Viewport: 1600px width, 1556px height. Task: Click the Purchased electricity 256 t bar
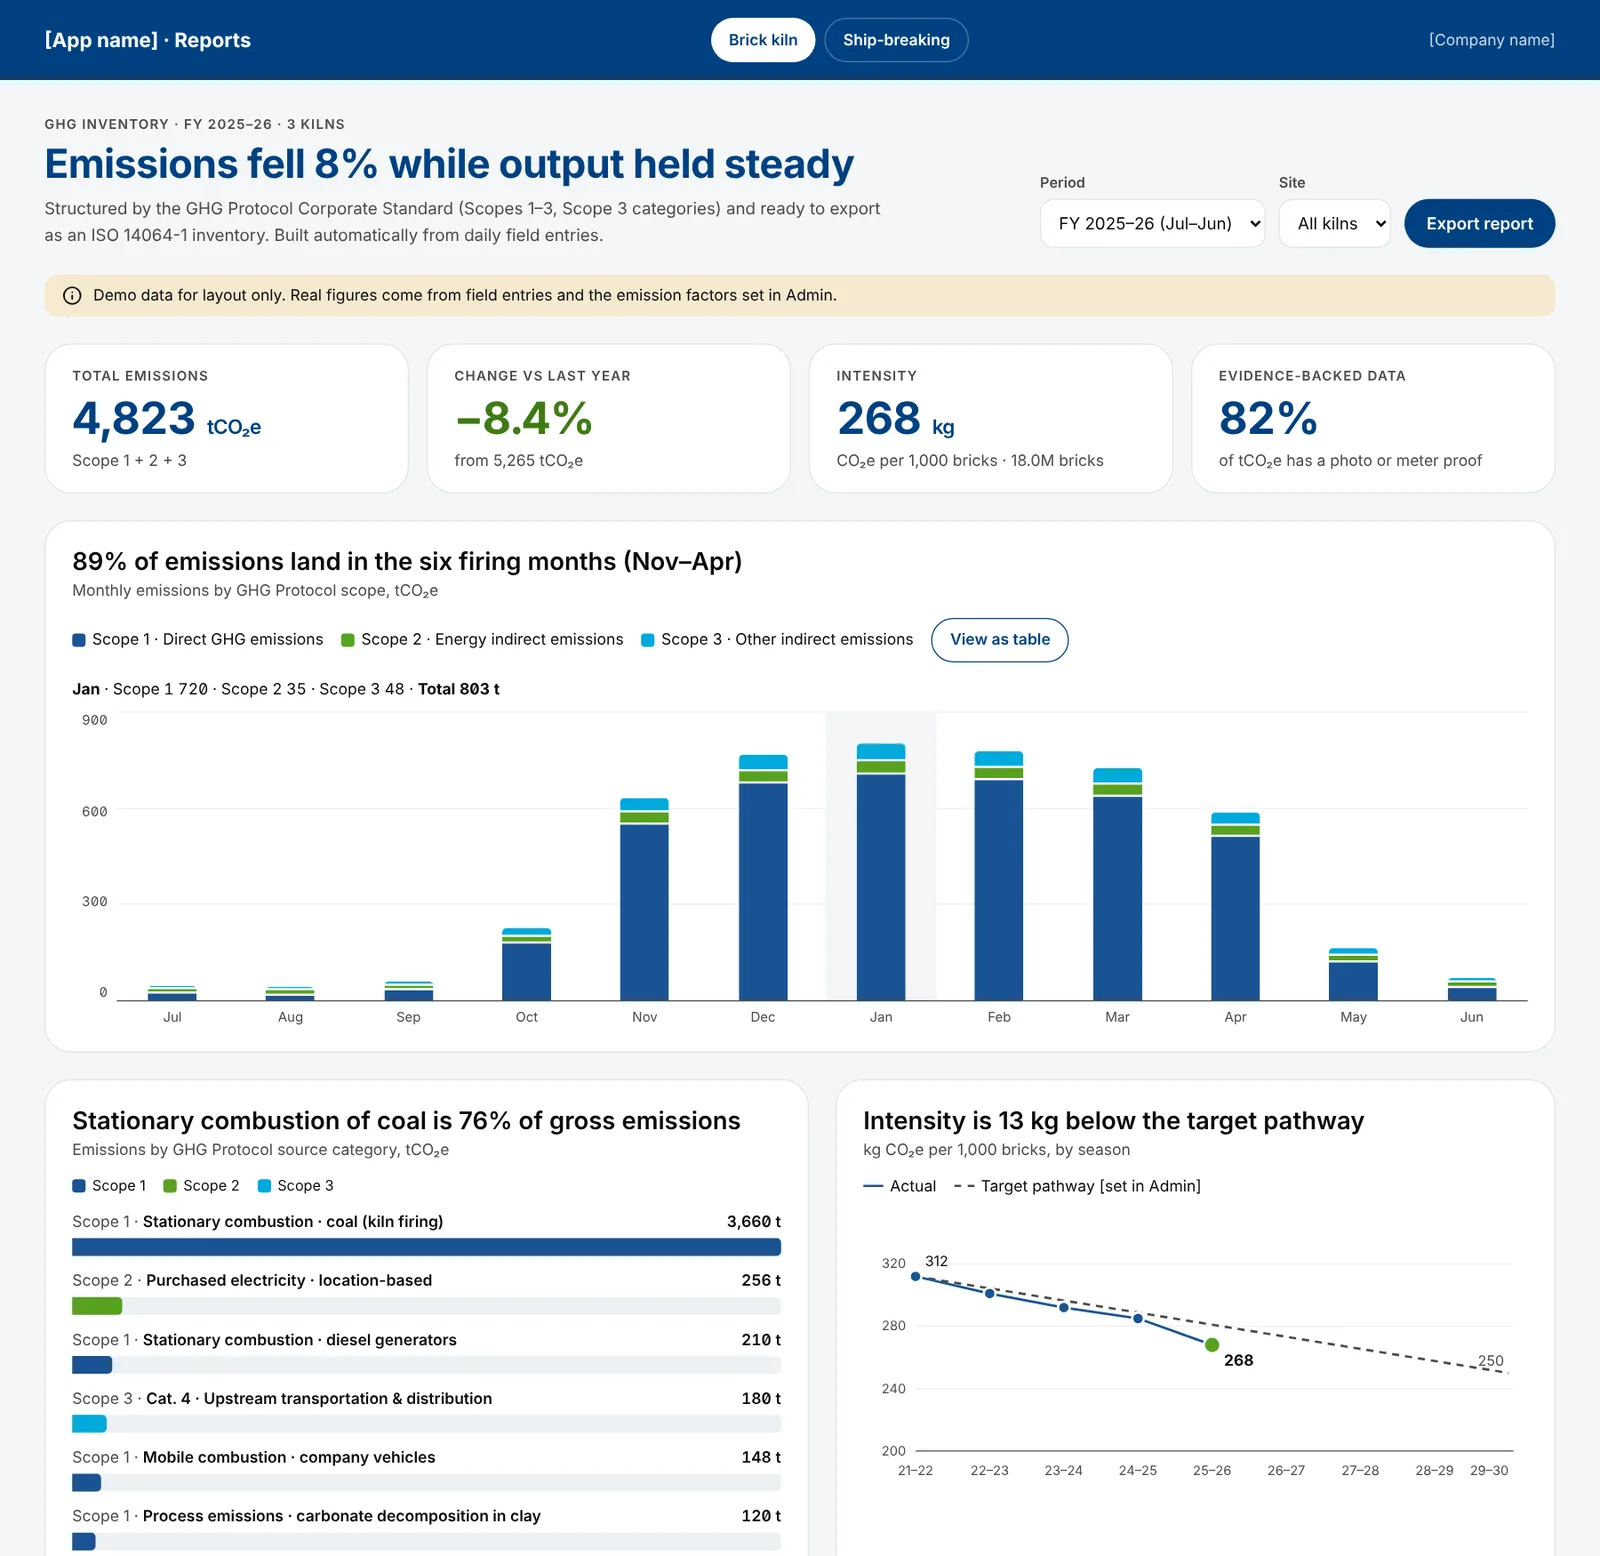click(x=97, y=1306)
